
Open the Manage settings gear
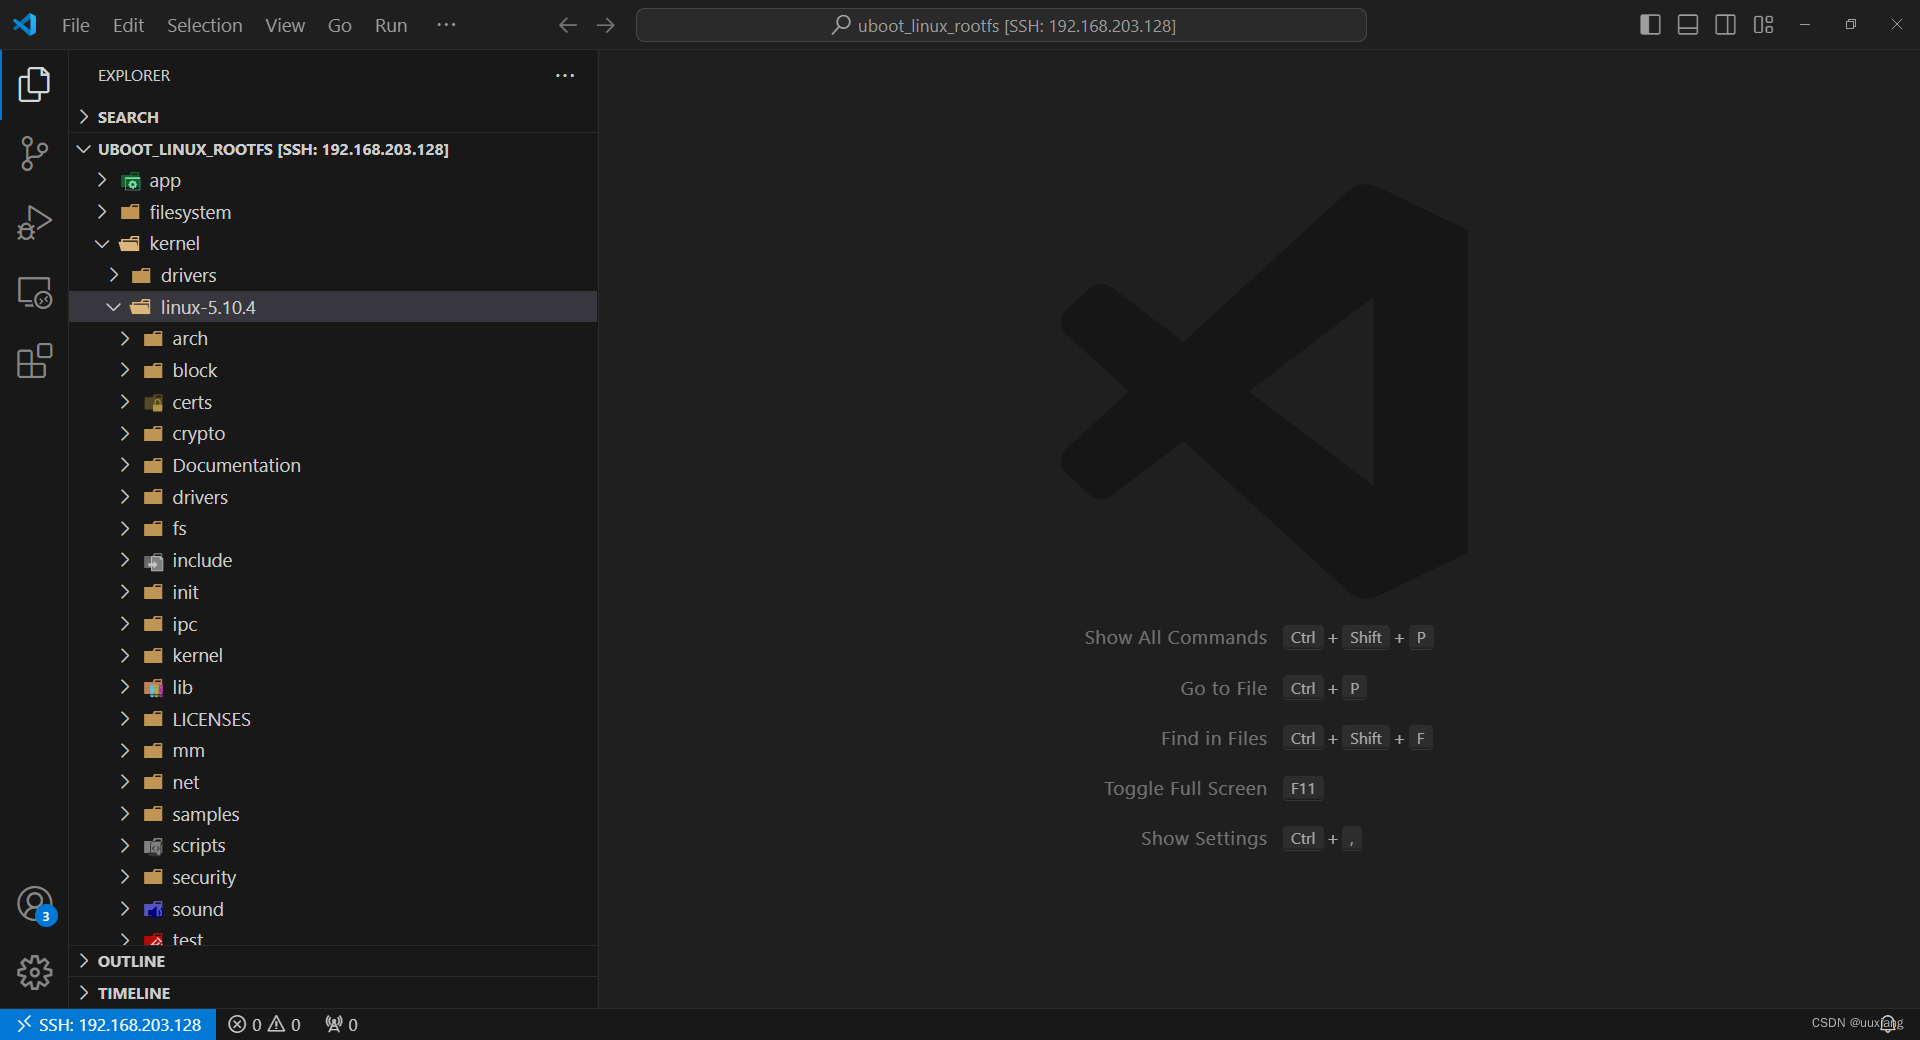point(35,972)
